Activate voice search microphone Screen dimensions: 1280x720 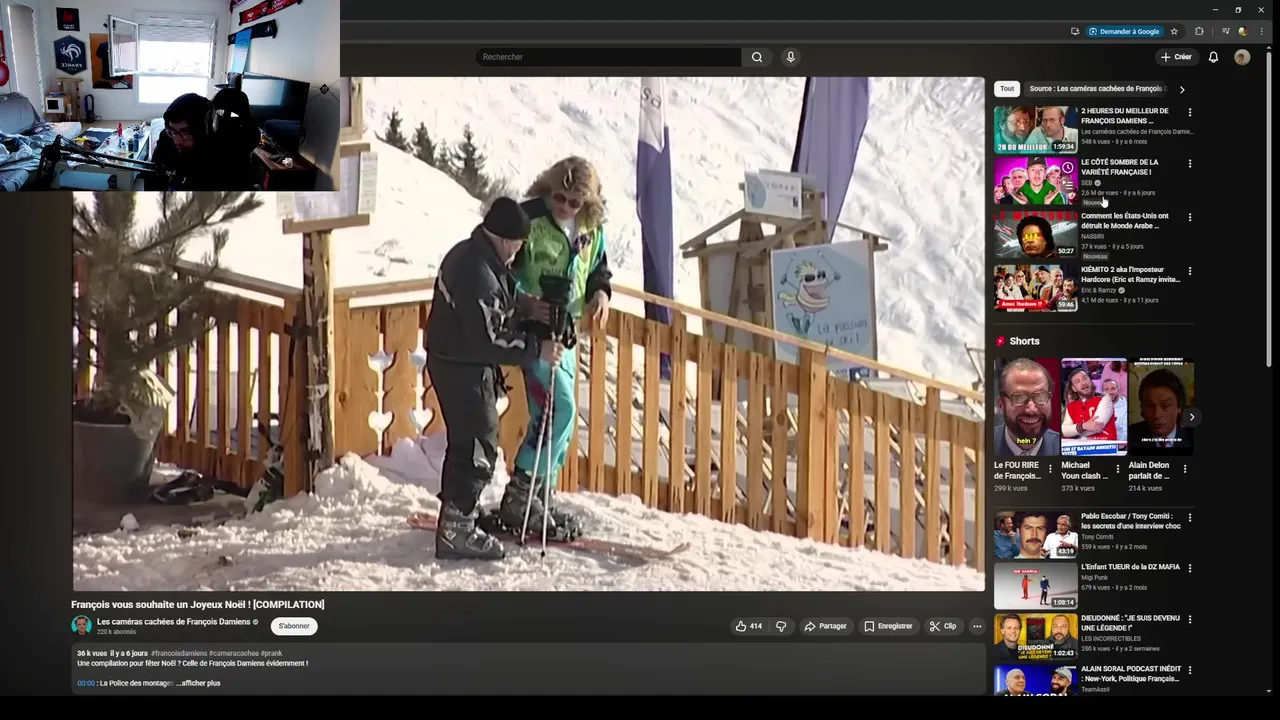point(790,57)
